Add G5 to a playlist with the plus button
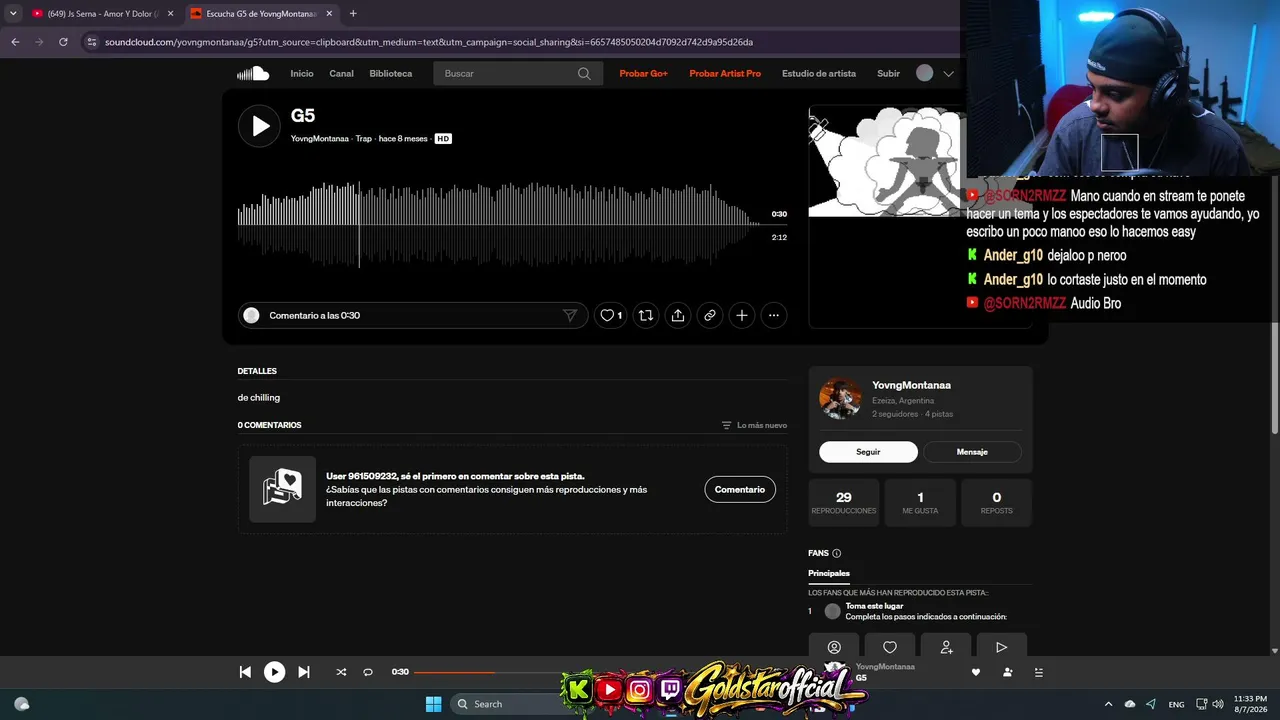Screen dimensions: 1280x720 pyautogui.click(x=742, y=315)
